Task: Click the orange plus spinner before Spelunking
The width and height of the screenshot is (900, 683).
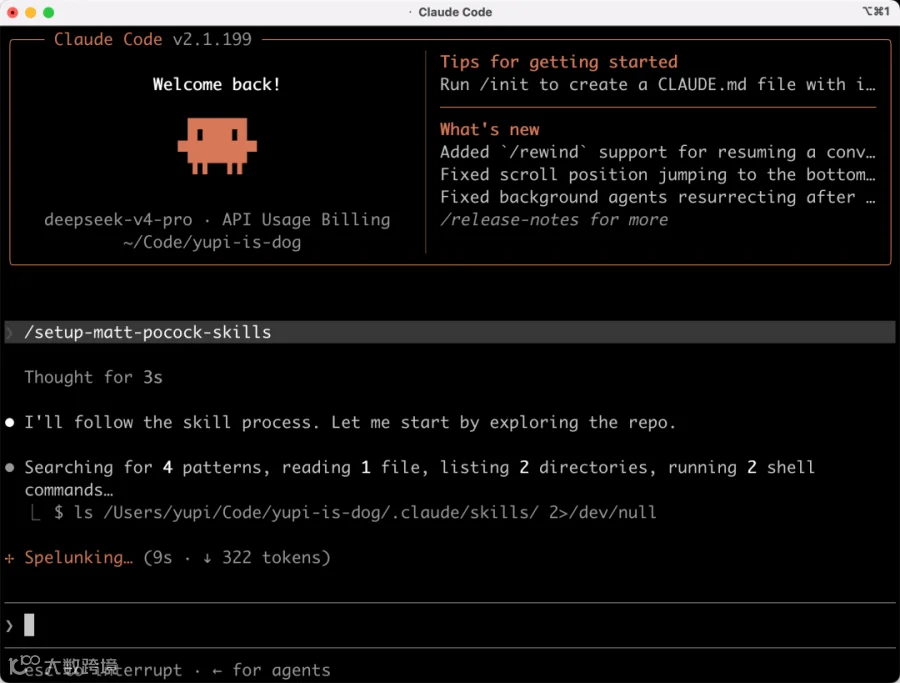Action: 10,558
